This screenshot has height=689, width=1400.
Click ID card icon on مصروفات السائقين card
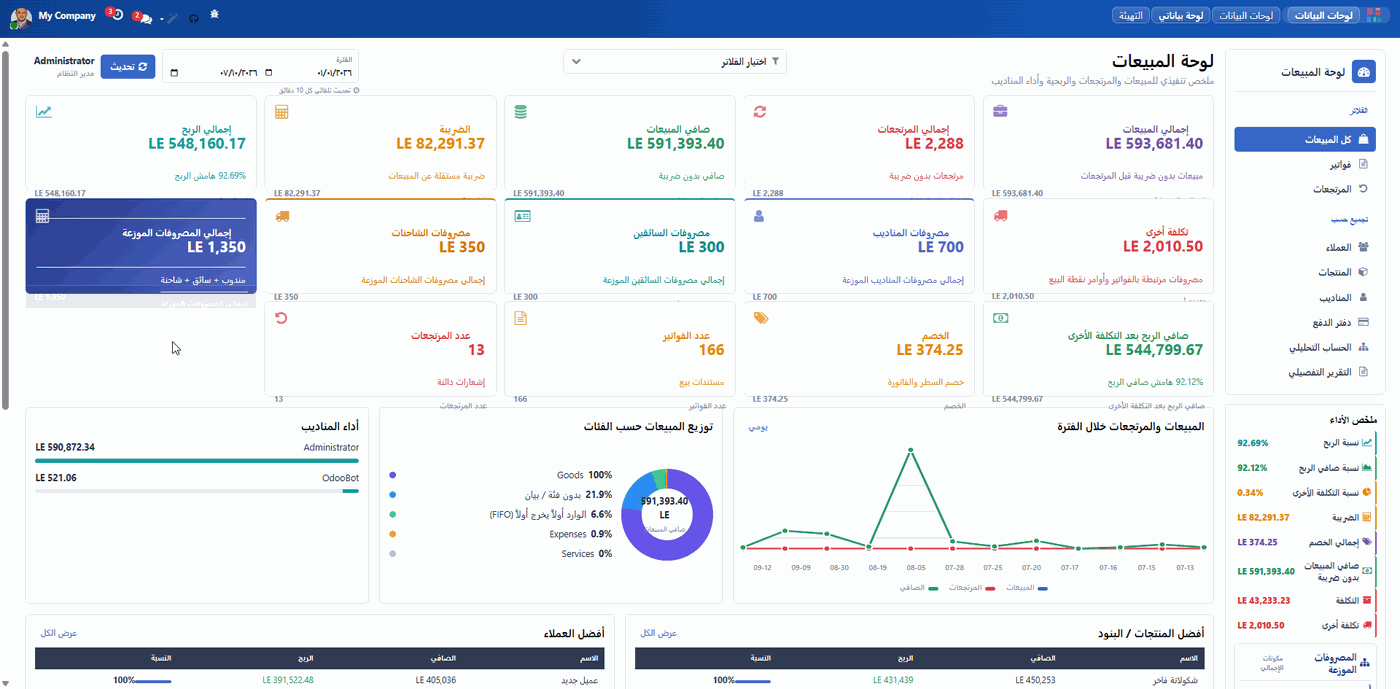click(521, 215)
